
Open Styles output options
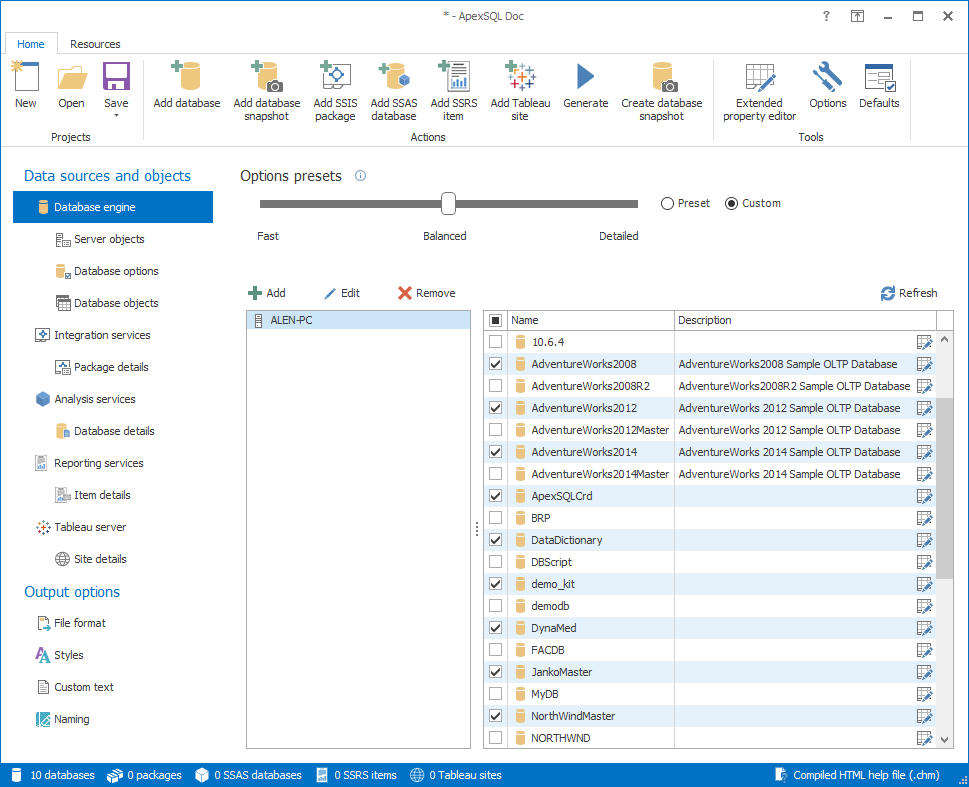tap(59, 655)
